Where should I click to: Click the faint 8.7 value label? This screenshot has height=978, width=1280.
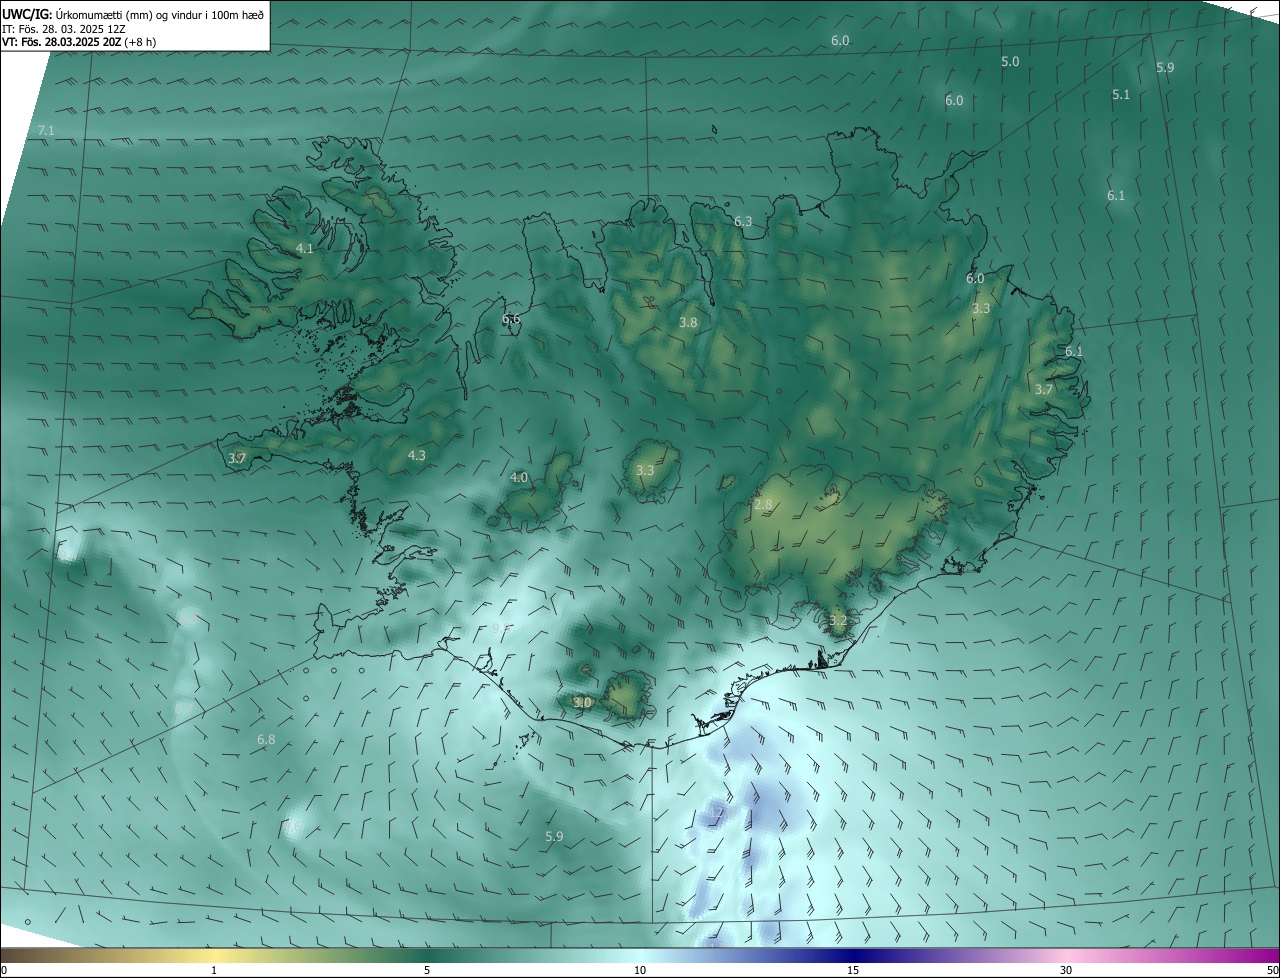(x=183, y=708)
